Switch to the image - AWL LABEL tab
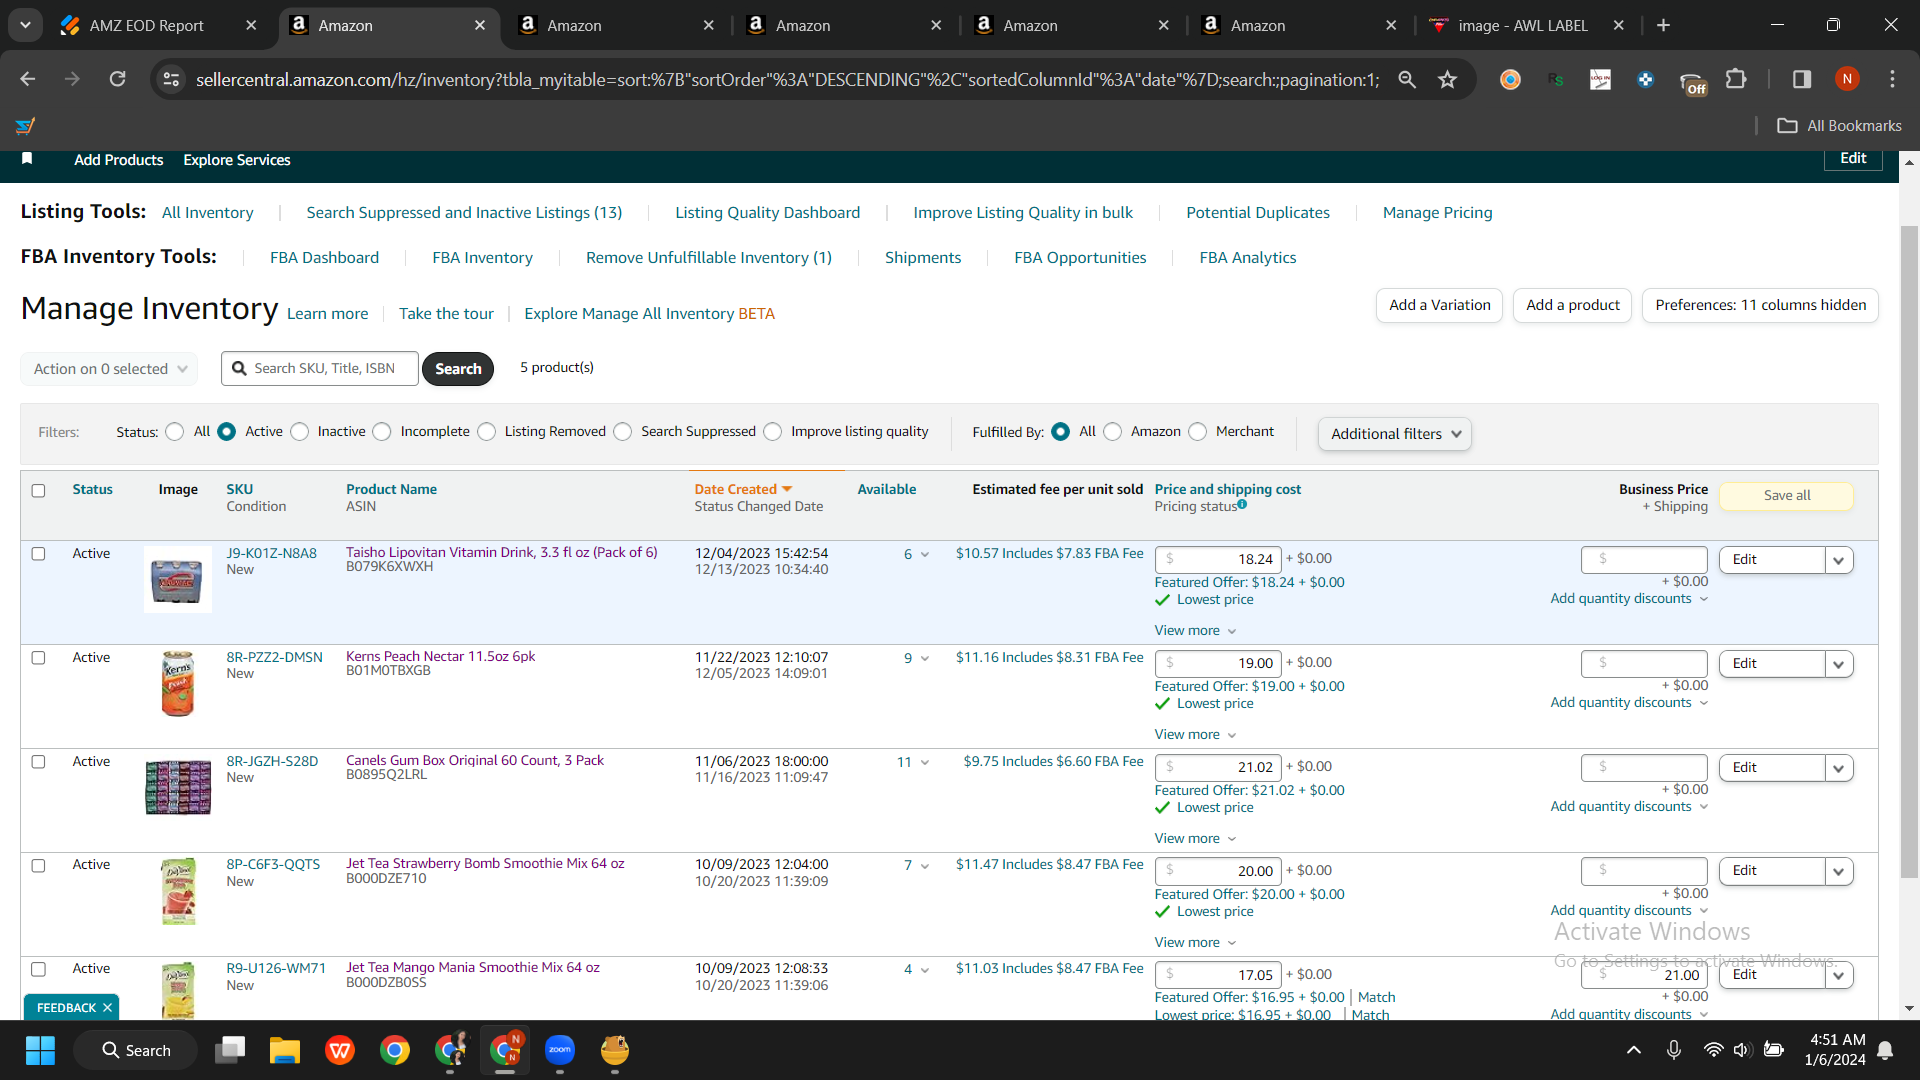 (1527, 25)
